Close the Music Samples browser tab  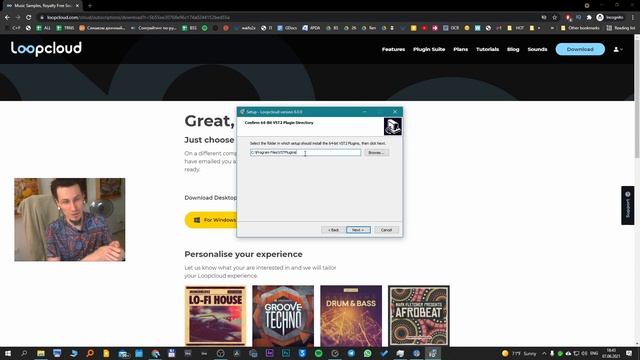(x=77, y=6)
